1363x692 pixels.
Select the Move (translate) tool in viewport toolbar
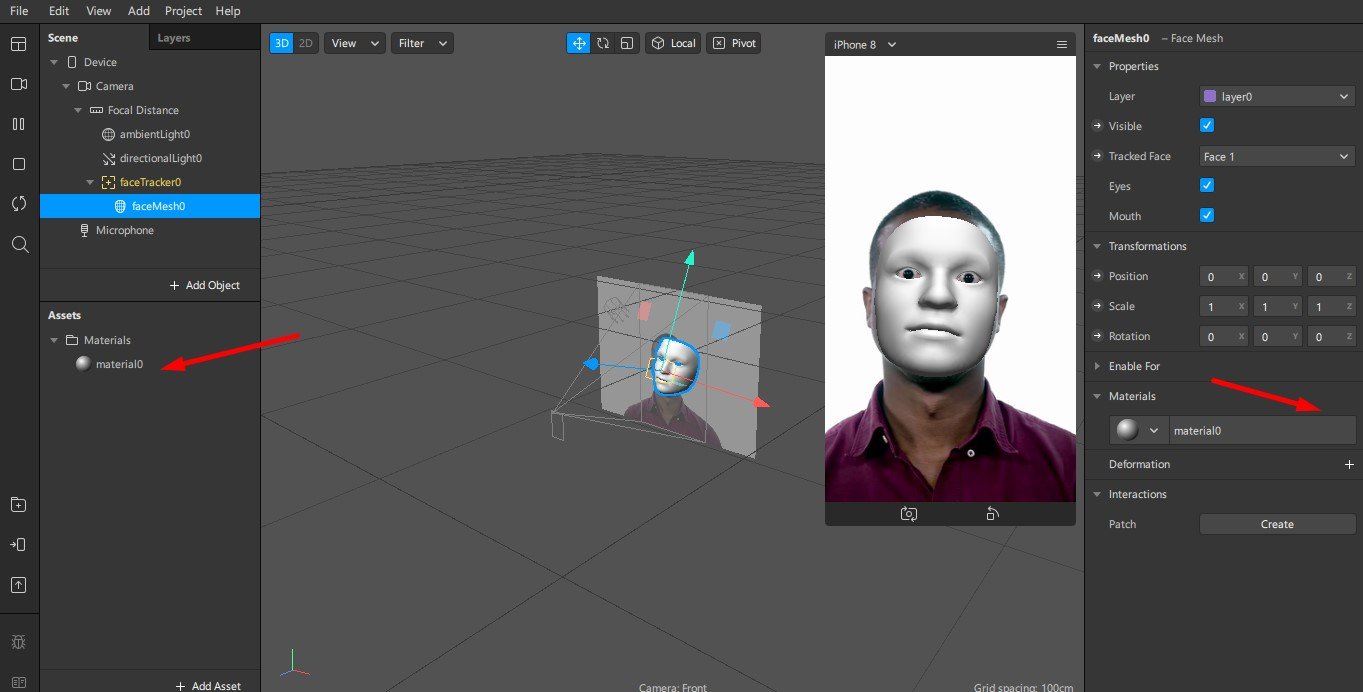tap(579, 43)
